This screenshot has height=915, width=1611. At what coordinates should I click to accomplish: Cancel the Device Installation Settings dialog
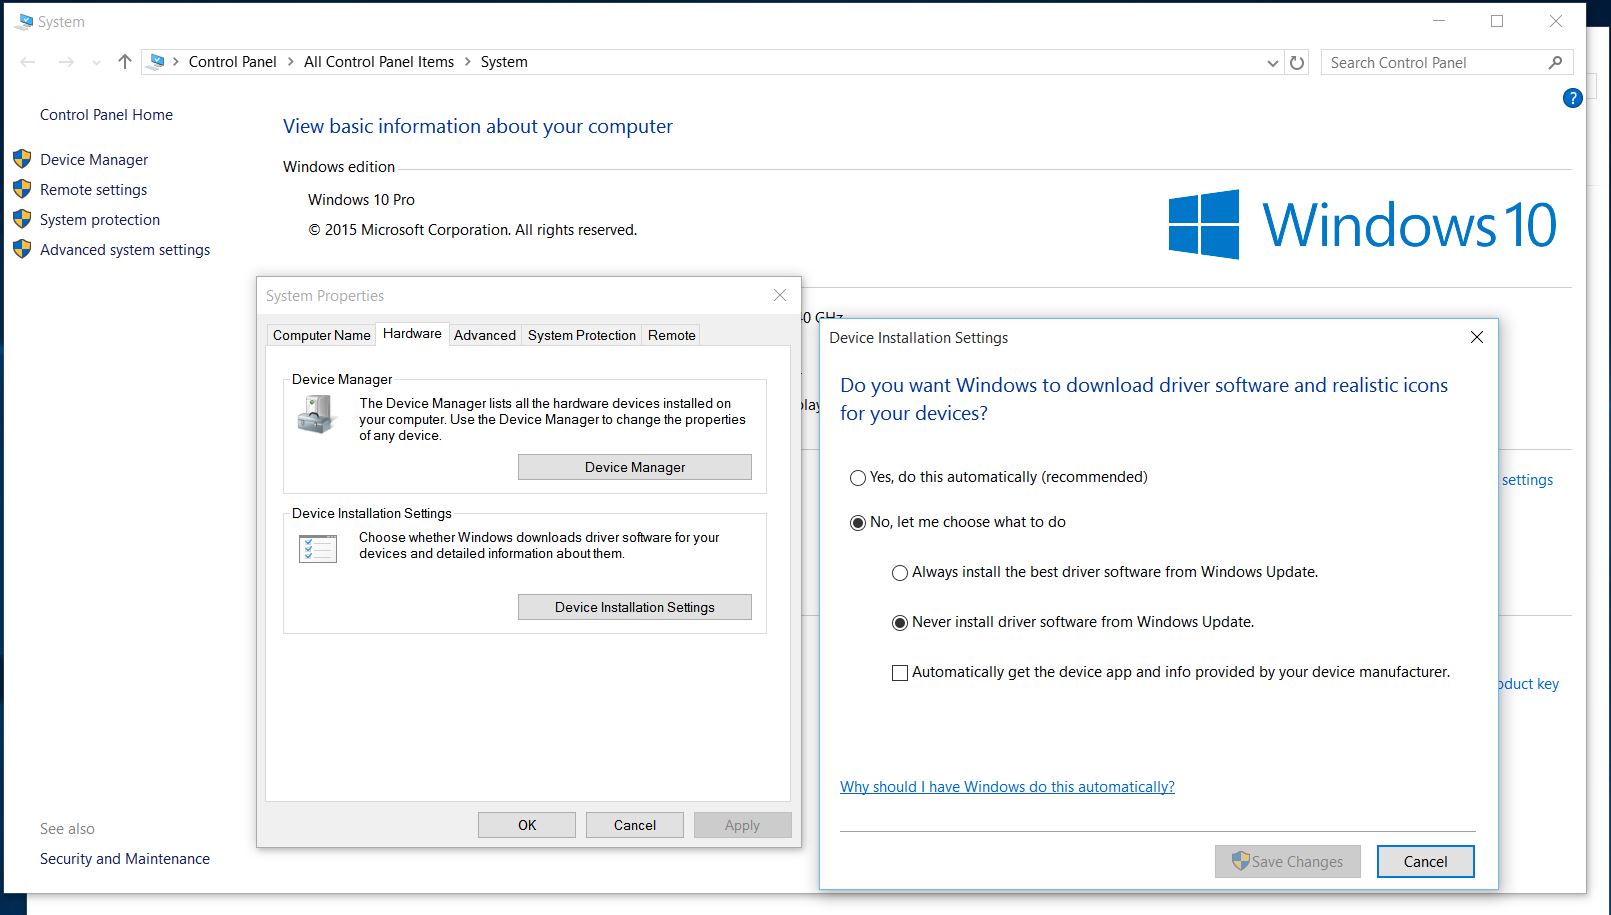point(1425,861)
